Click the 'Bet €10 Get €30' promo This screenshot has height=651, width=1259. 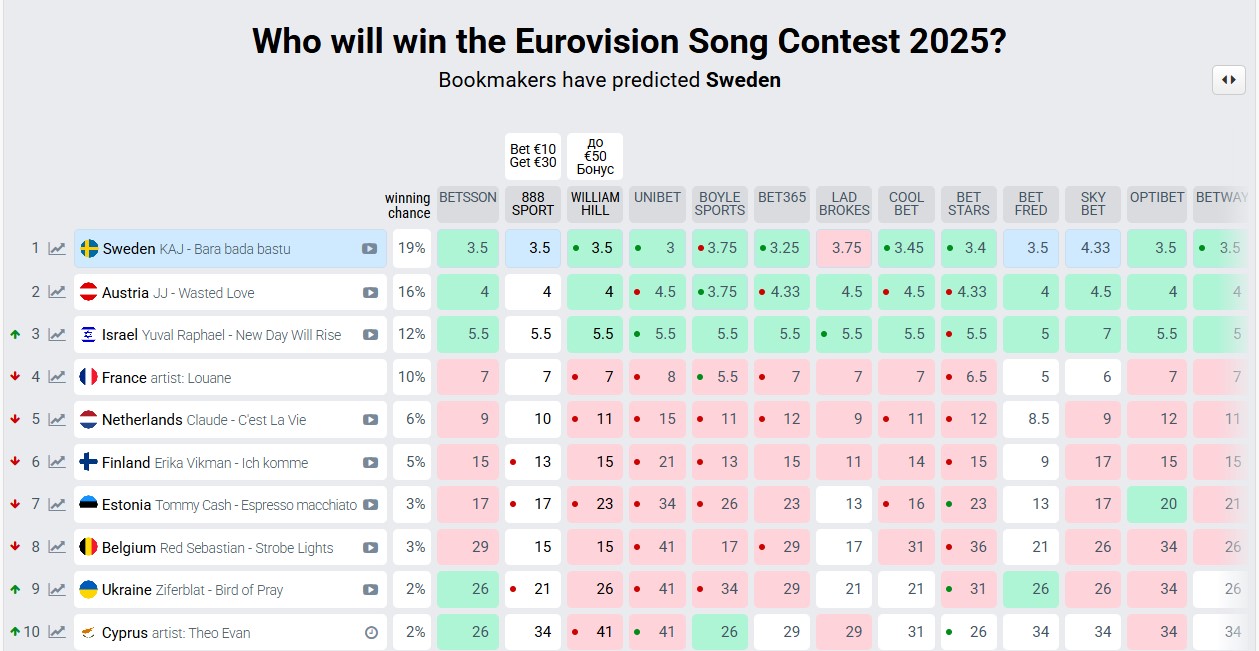[533, 156]
